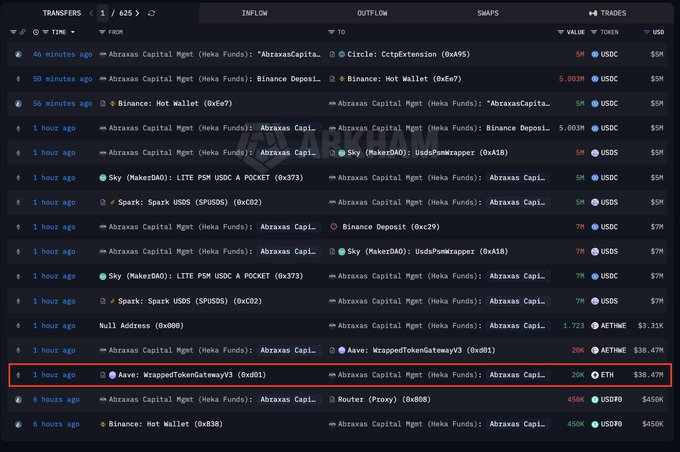The image size is (680, 452).
Task: Open the leftmost filter icon in the header row
Action: point(13,32)
